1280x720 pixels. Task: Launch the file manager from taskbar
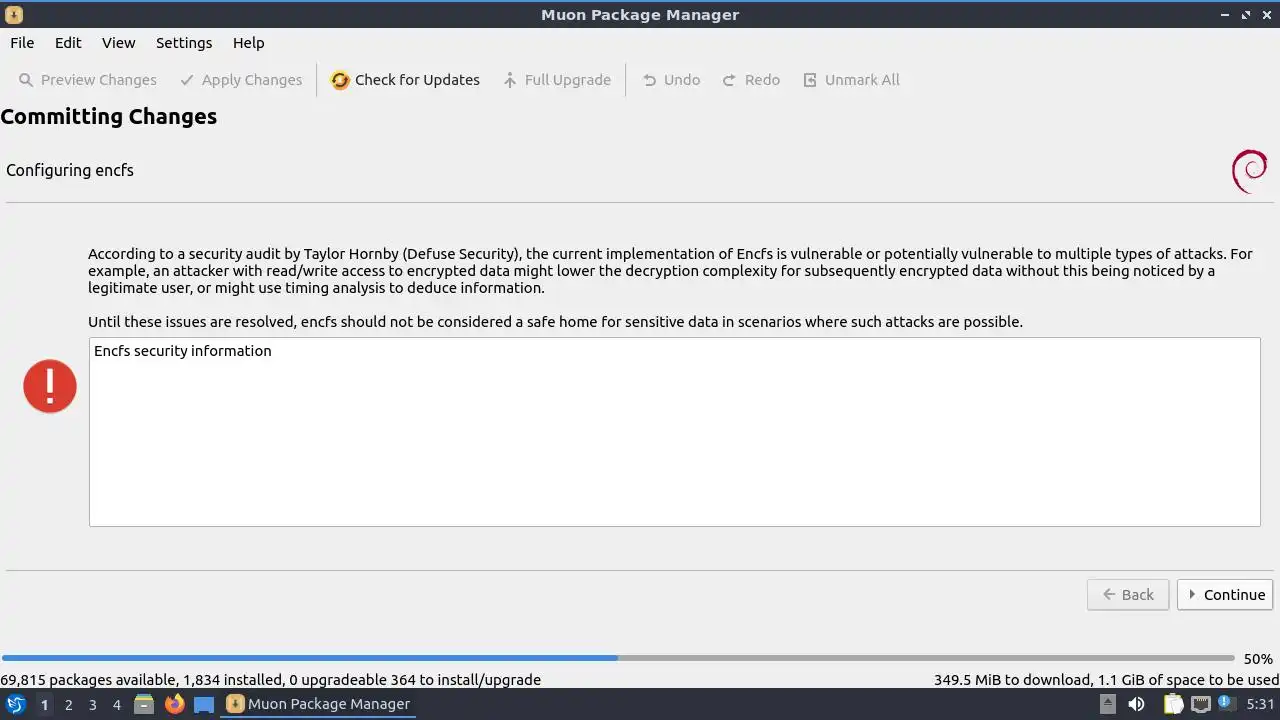(144, 704)
